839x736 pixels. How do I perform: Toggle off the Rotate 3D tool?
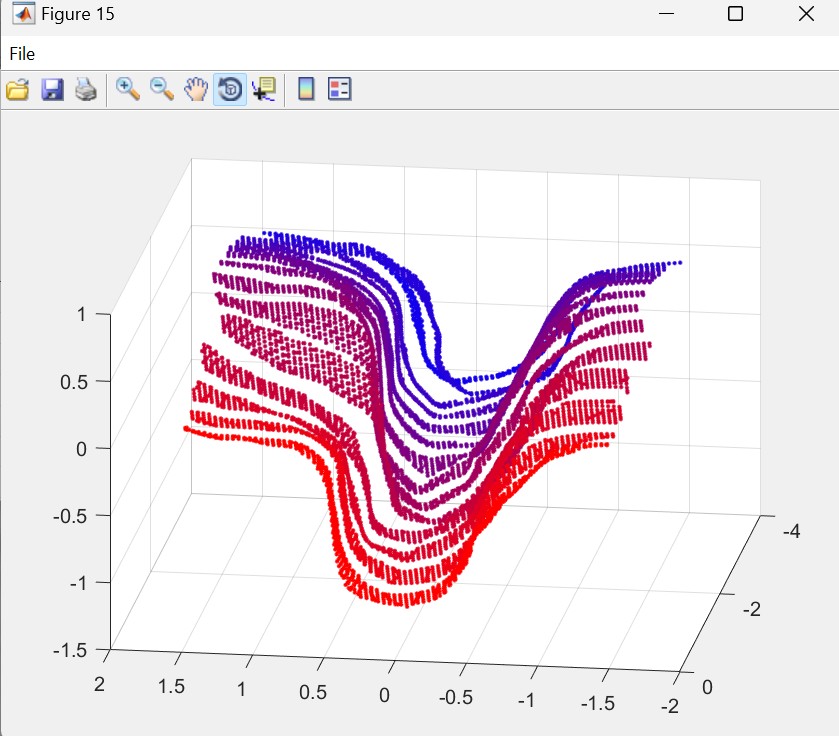230,90
